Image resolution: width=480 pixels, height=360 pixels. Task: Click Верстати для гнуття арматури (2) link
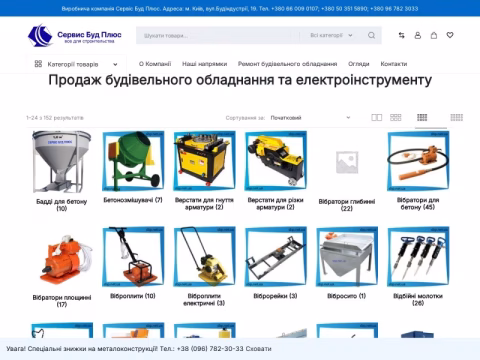[204, 204]
